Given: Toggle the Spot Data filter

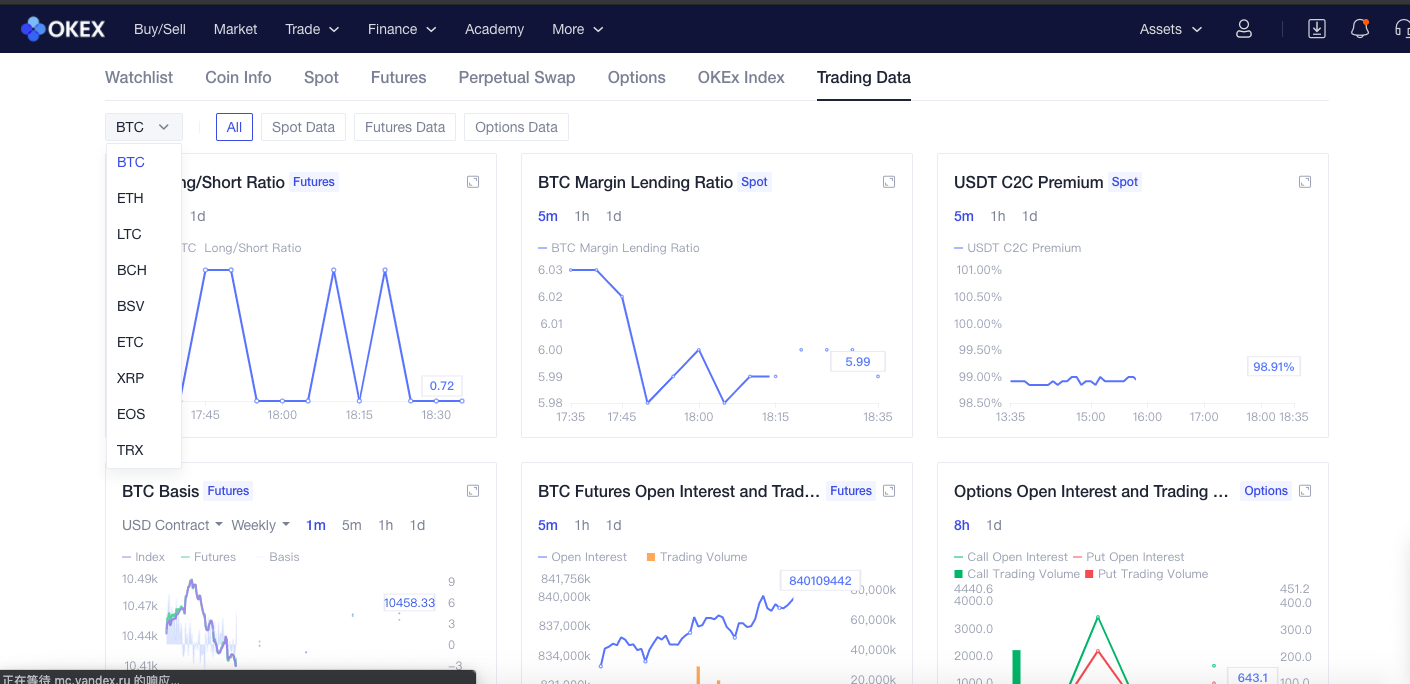Looking at the screenshot, I should tap(303, 127).
